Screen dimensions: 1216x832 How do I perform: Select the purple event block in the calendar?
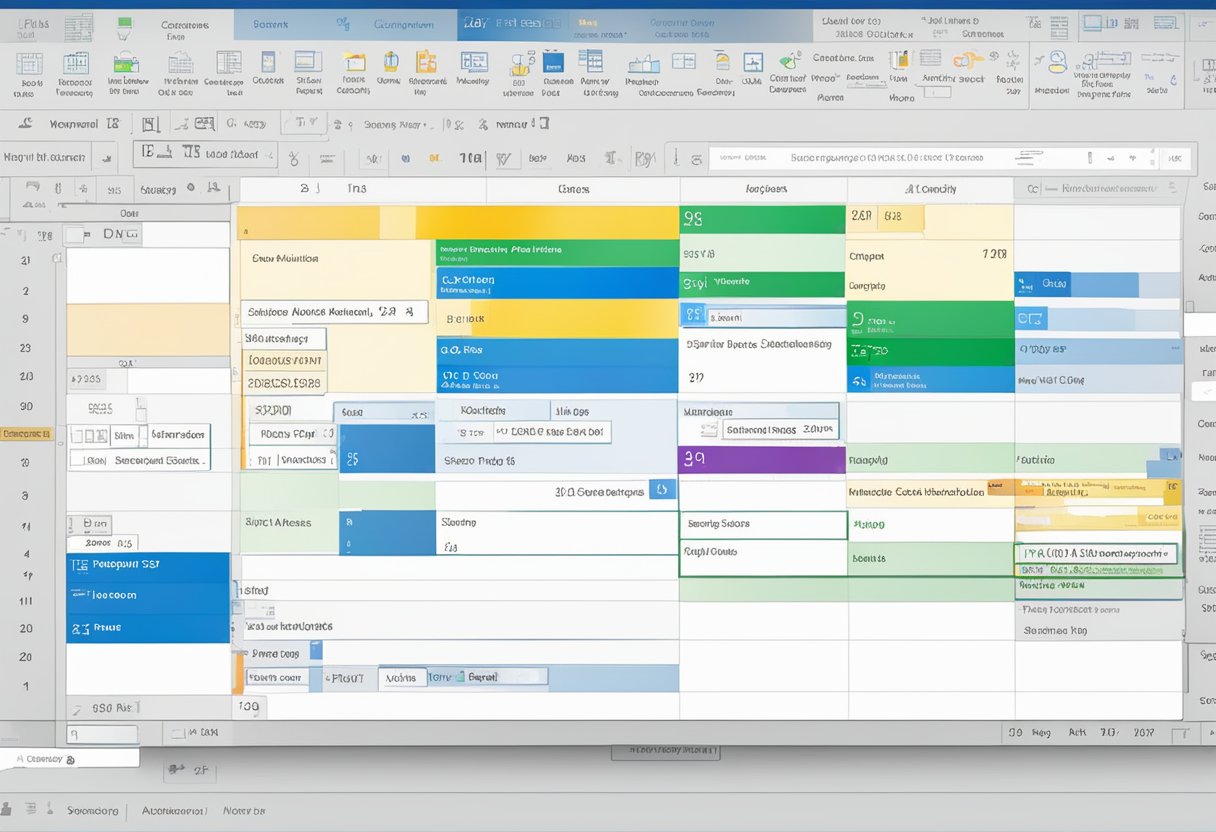[762, 460]
